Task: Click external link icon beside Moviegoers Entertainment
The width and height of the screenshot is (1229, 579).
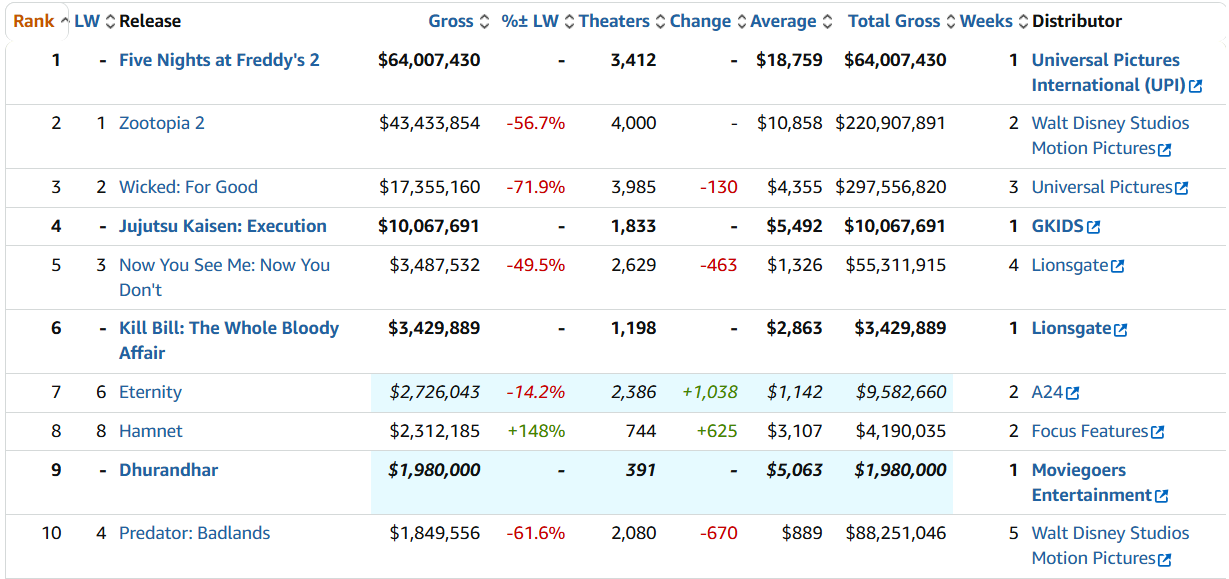Action: (x=1162, y=496)
